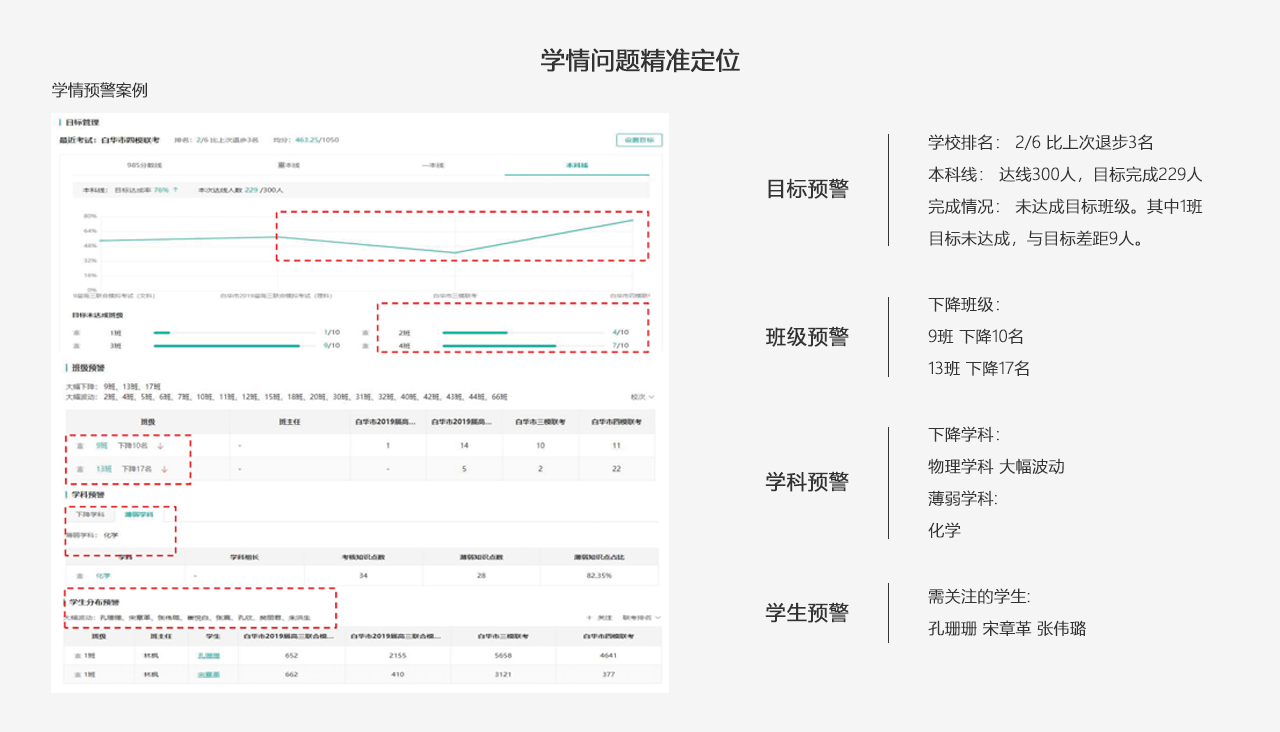Click the row icon left of 化学
The width and height of the screenshot is (1280, 732).
81,575
